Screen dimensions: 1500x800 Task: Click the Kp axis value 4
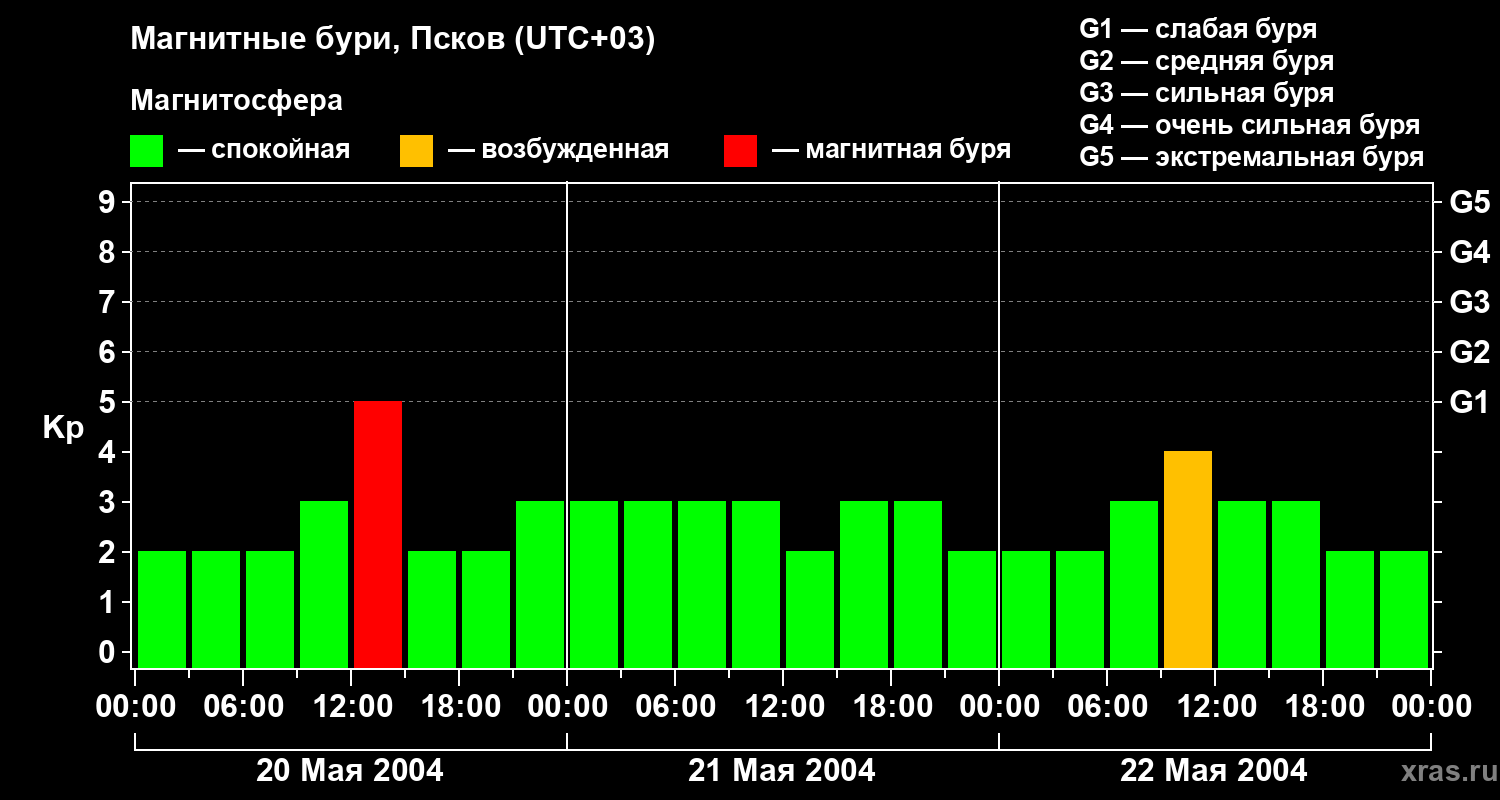[109, 452]
